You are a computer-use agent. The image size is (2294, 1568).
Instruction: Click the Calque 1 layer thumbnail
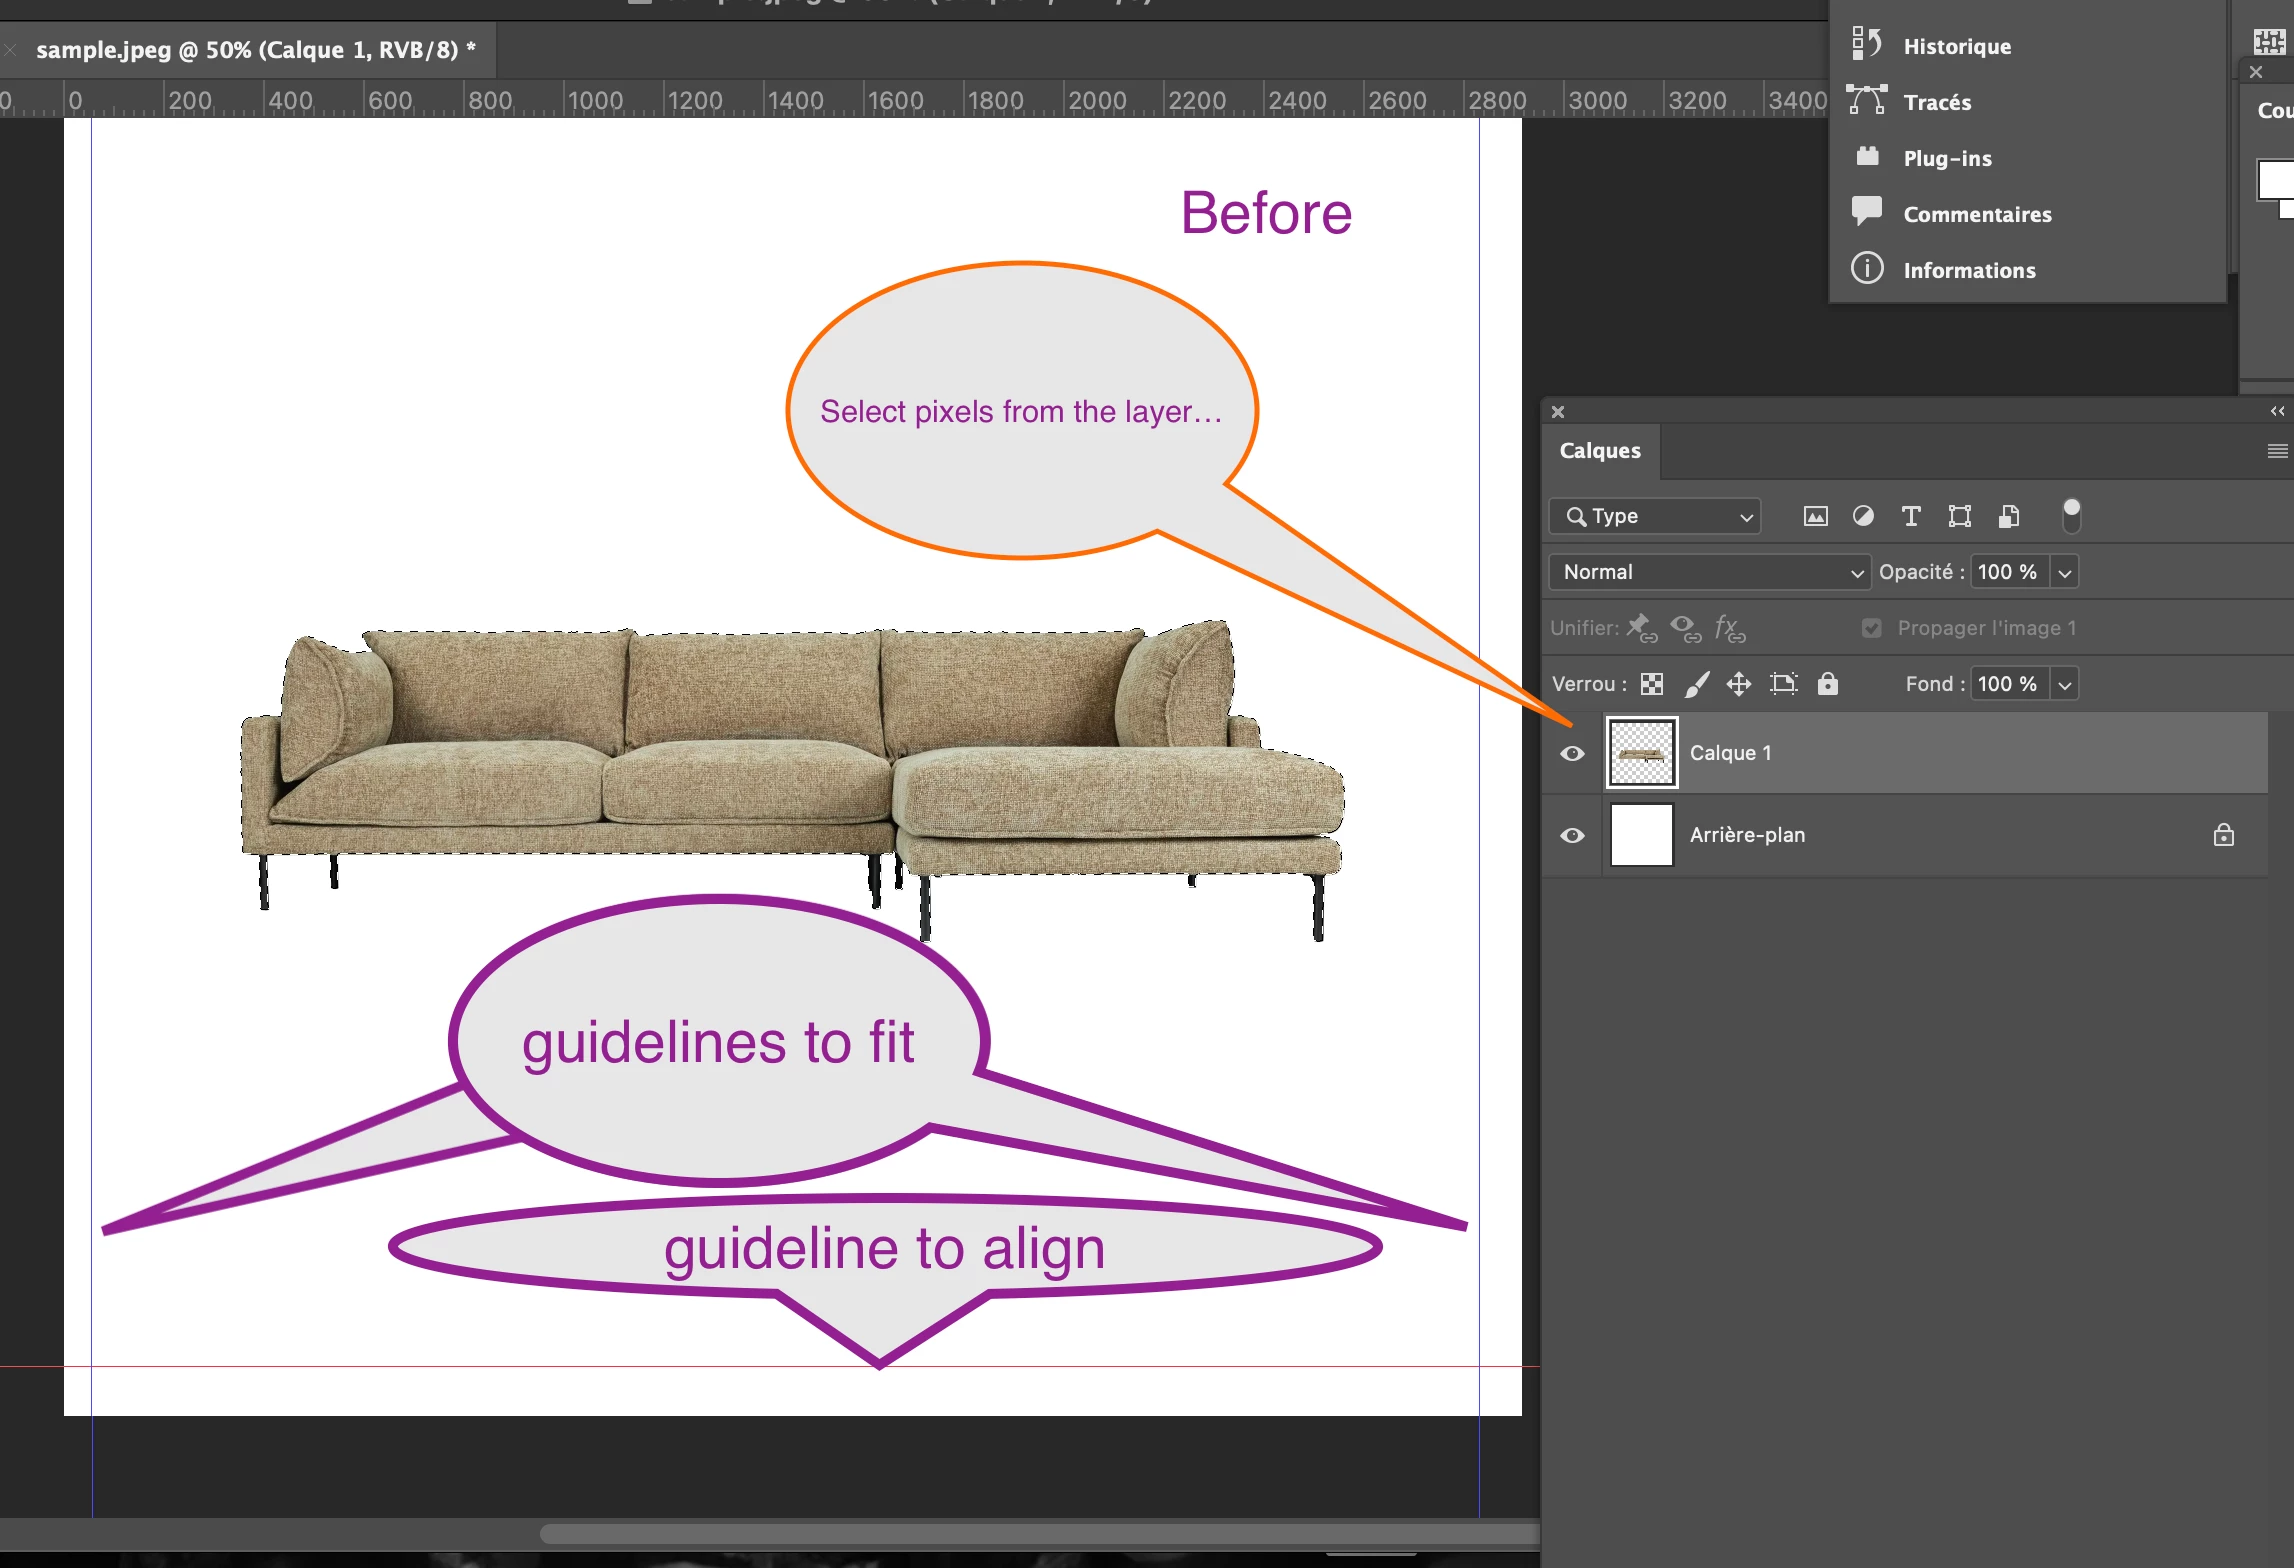click(1642, 753)
